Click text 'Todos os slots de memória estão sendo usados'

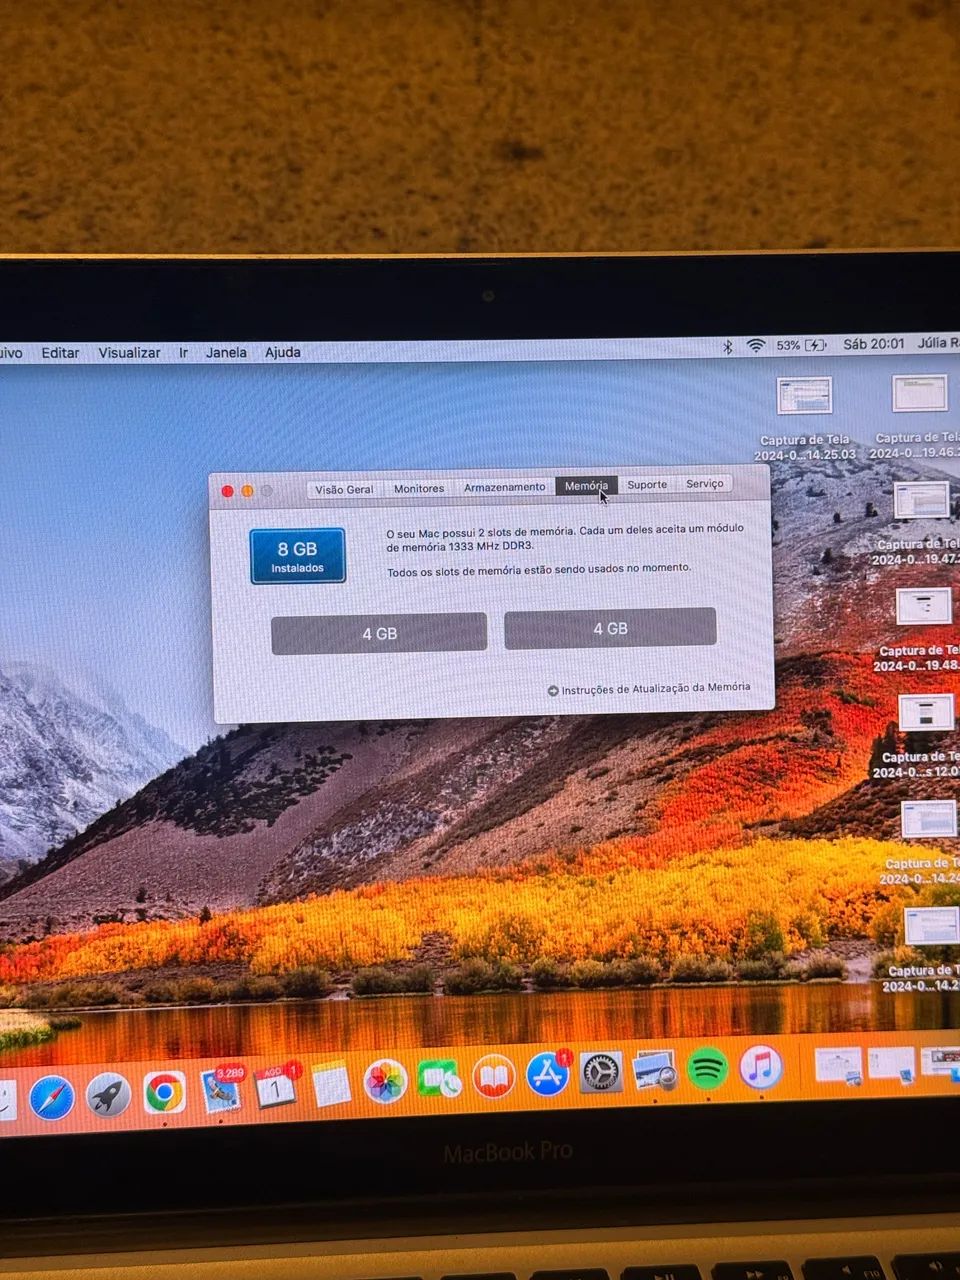pos(539,569)
